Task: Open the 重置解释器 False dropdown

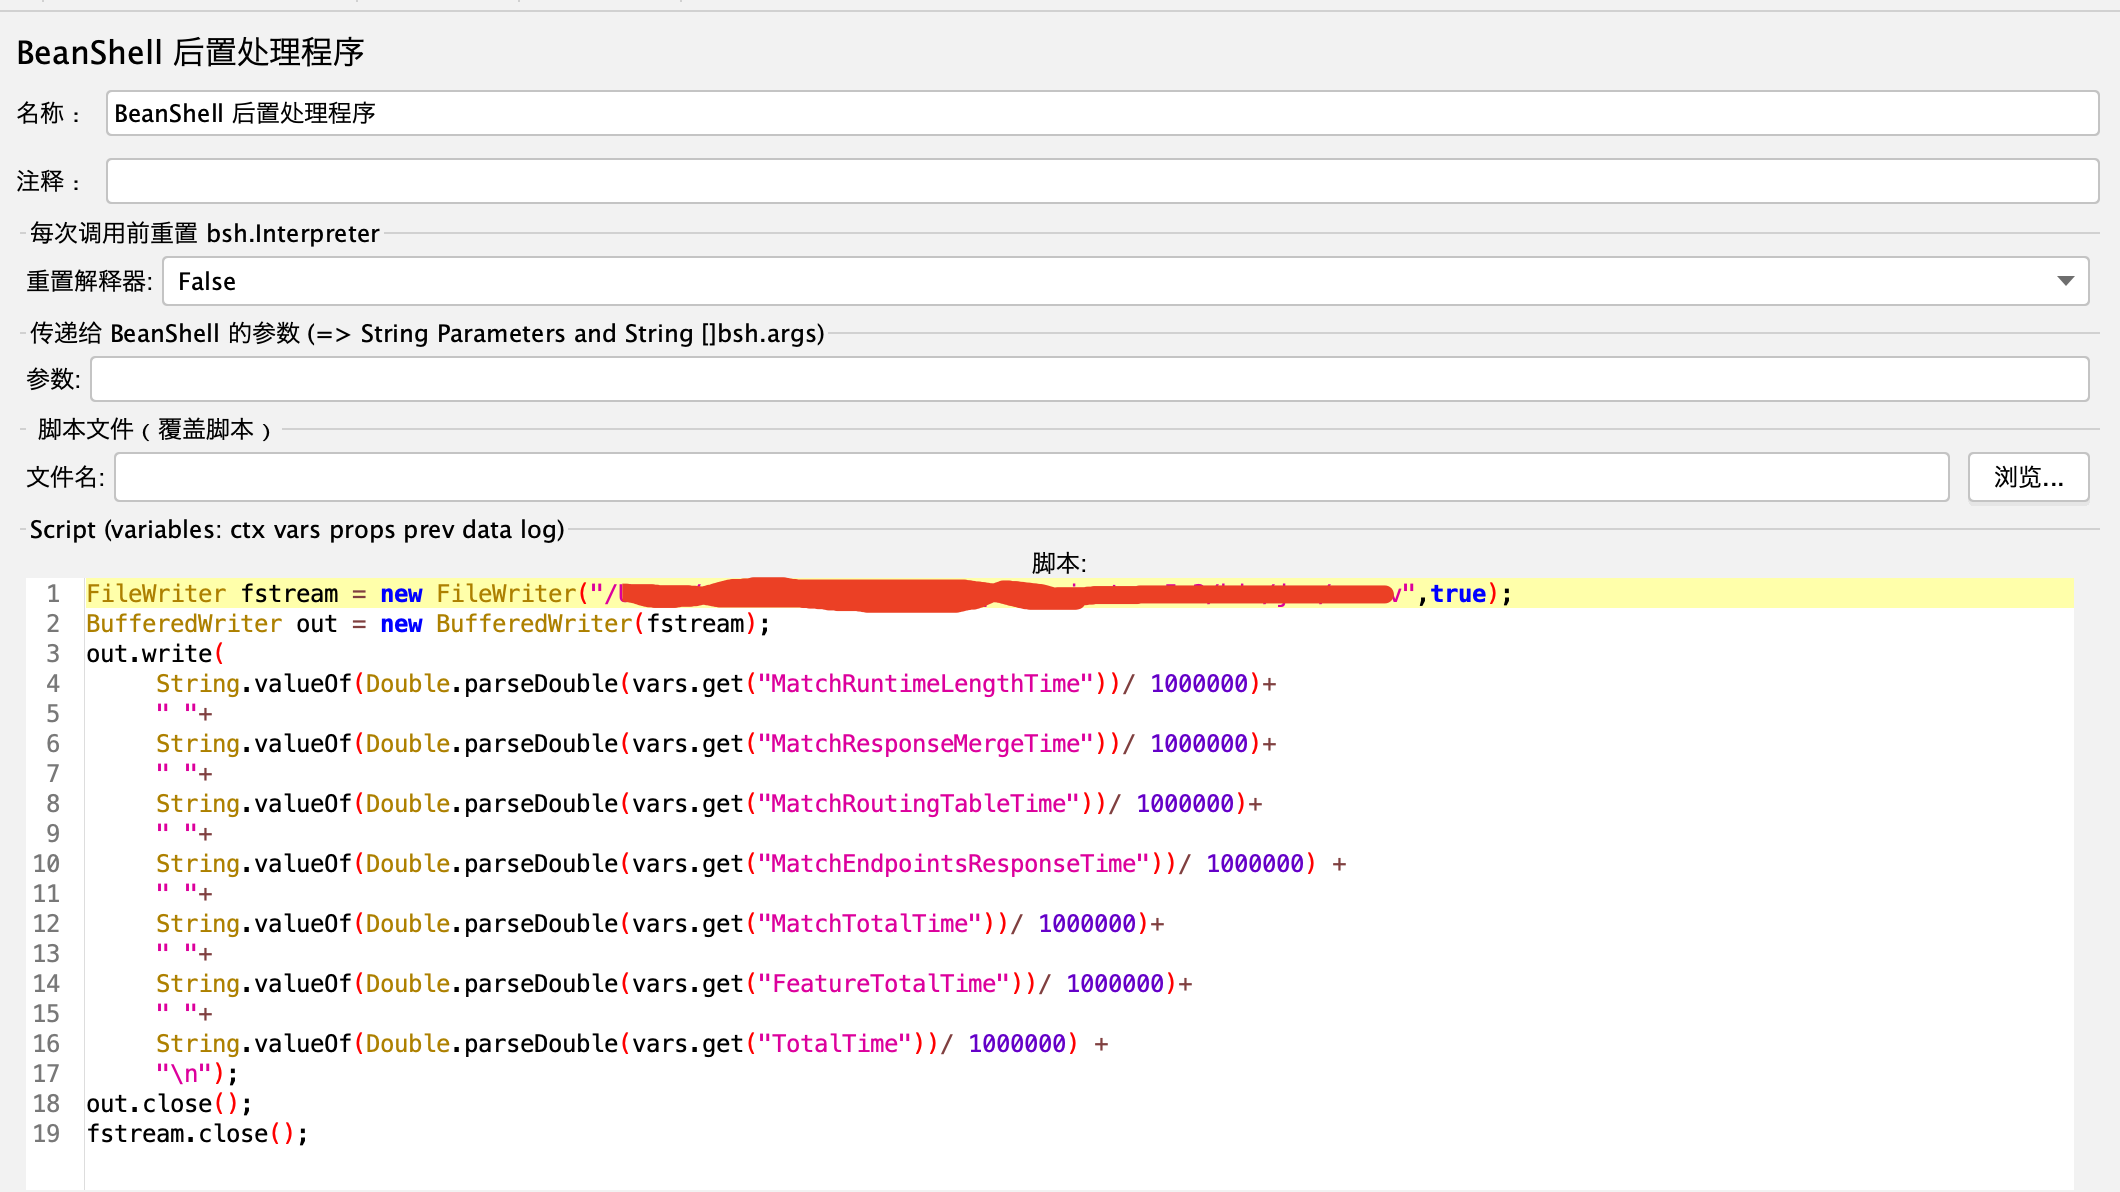Action: [x=1100, y=281]
